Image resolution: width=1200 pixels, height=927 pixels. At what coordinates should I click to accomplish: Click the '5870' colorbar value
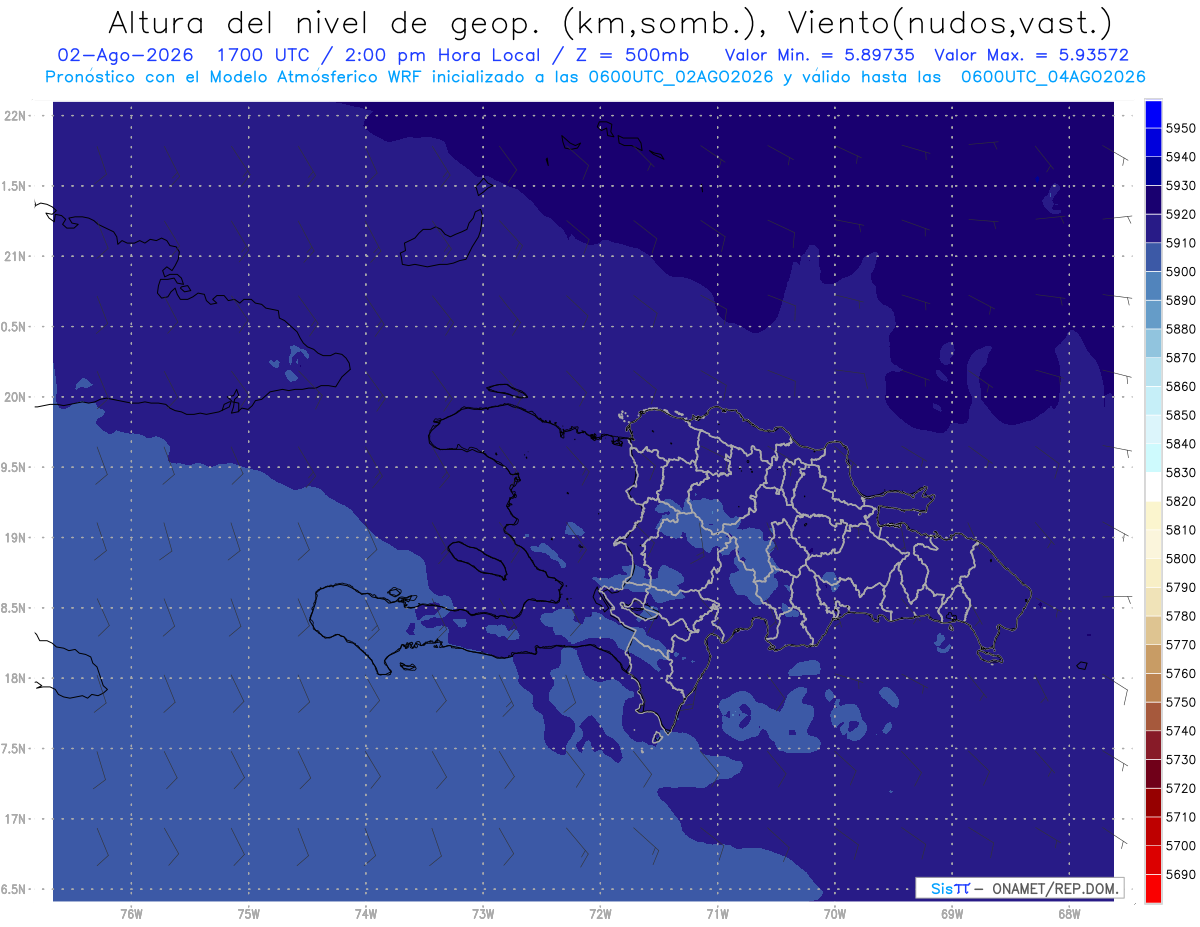(1180, 357)
